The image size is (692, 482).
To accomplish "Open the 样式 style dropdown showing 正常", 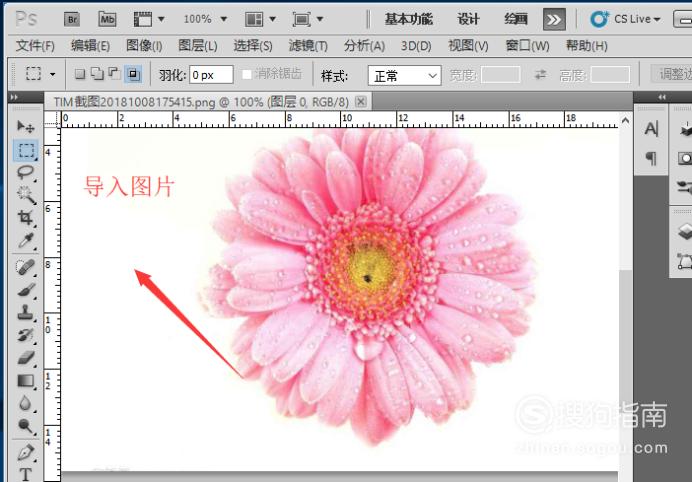I will (404, 75).
